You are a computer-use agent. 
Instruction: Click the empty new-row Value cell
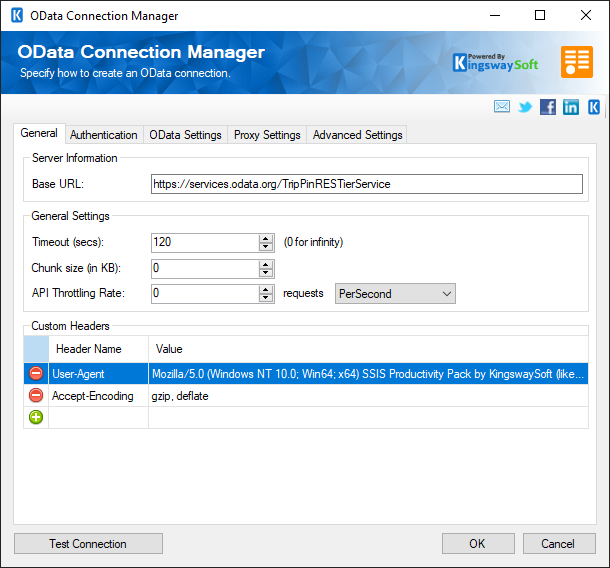coord(368,417)
